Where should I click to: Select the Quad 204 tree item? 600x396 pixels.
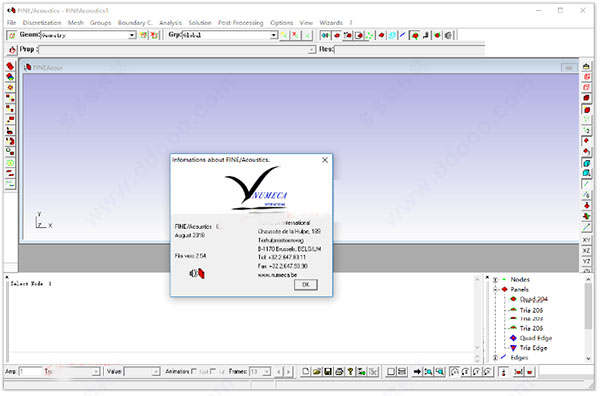(533, 299)
